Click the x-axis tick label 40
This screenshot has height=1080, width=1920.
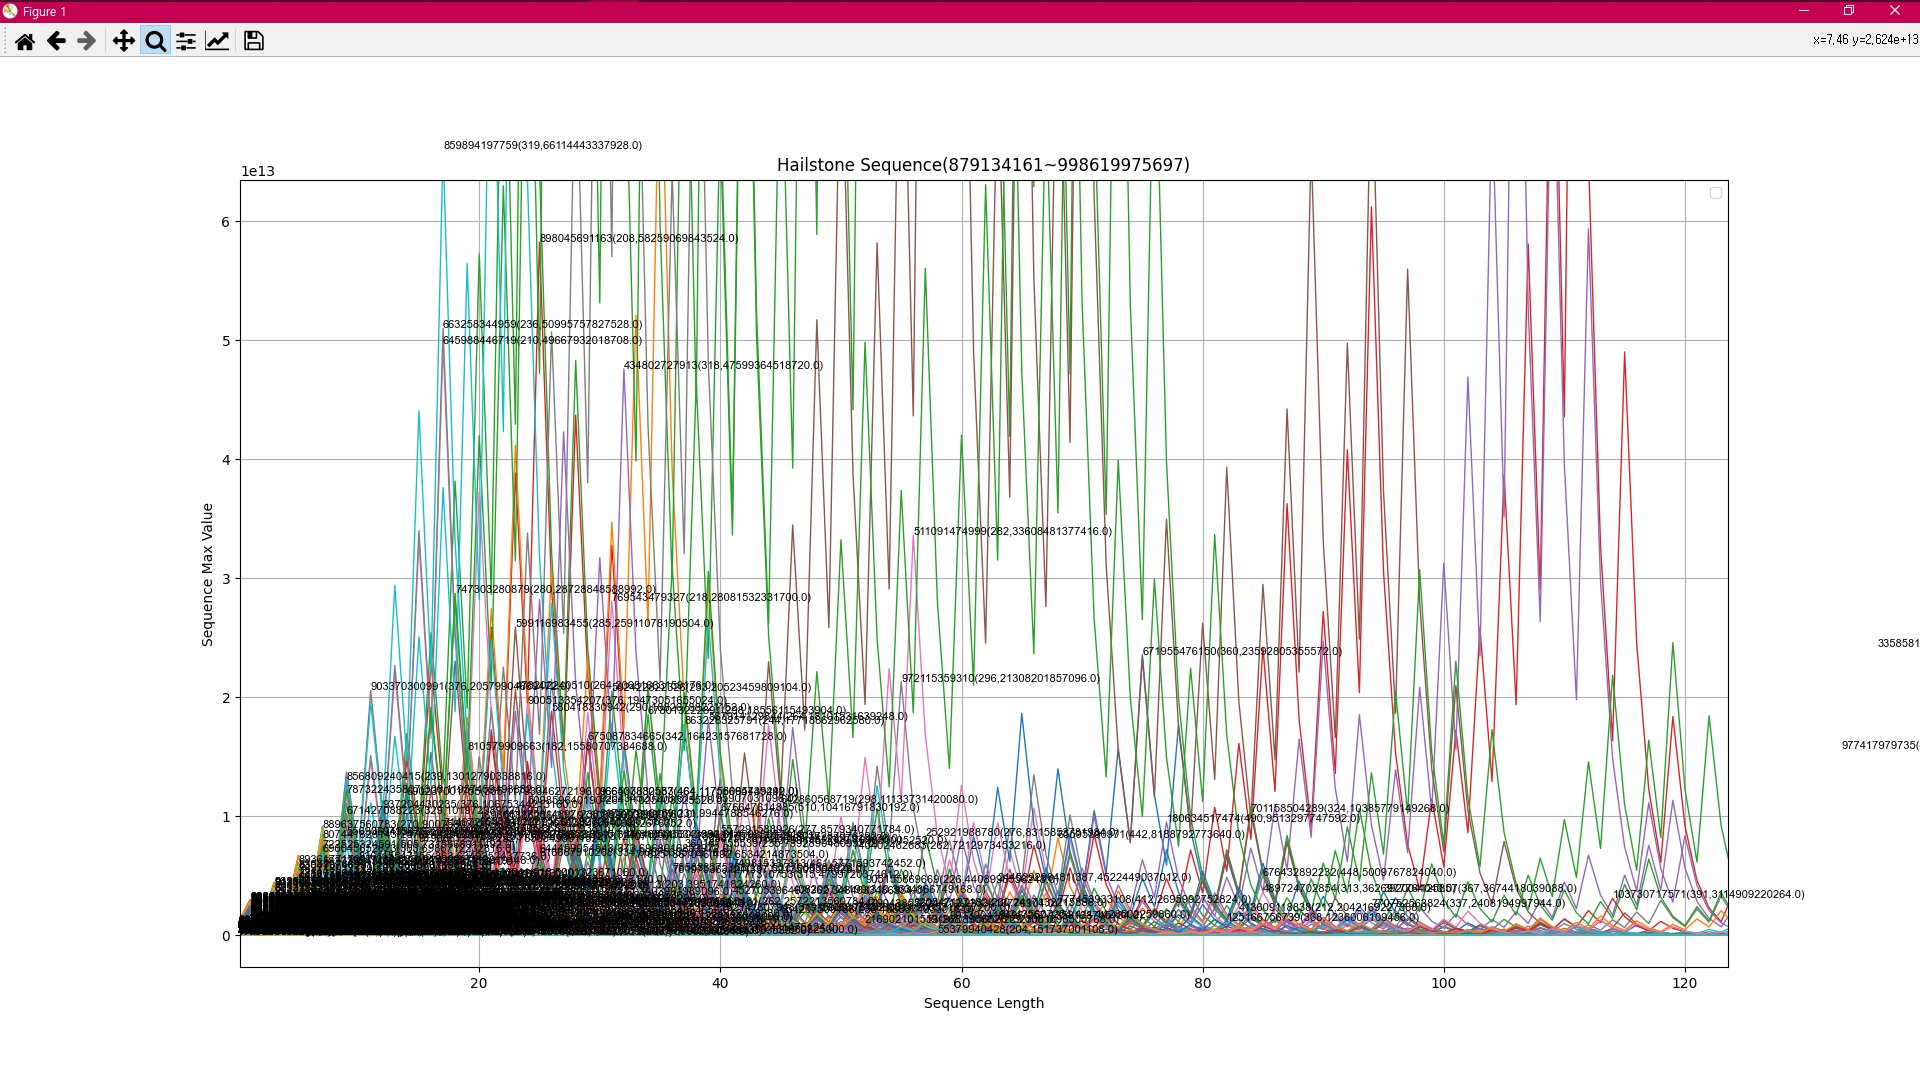point(720,983)
